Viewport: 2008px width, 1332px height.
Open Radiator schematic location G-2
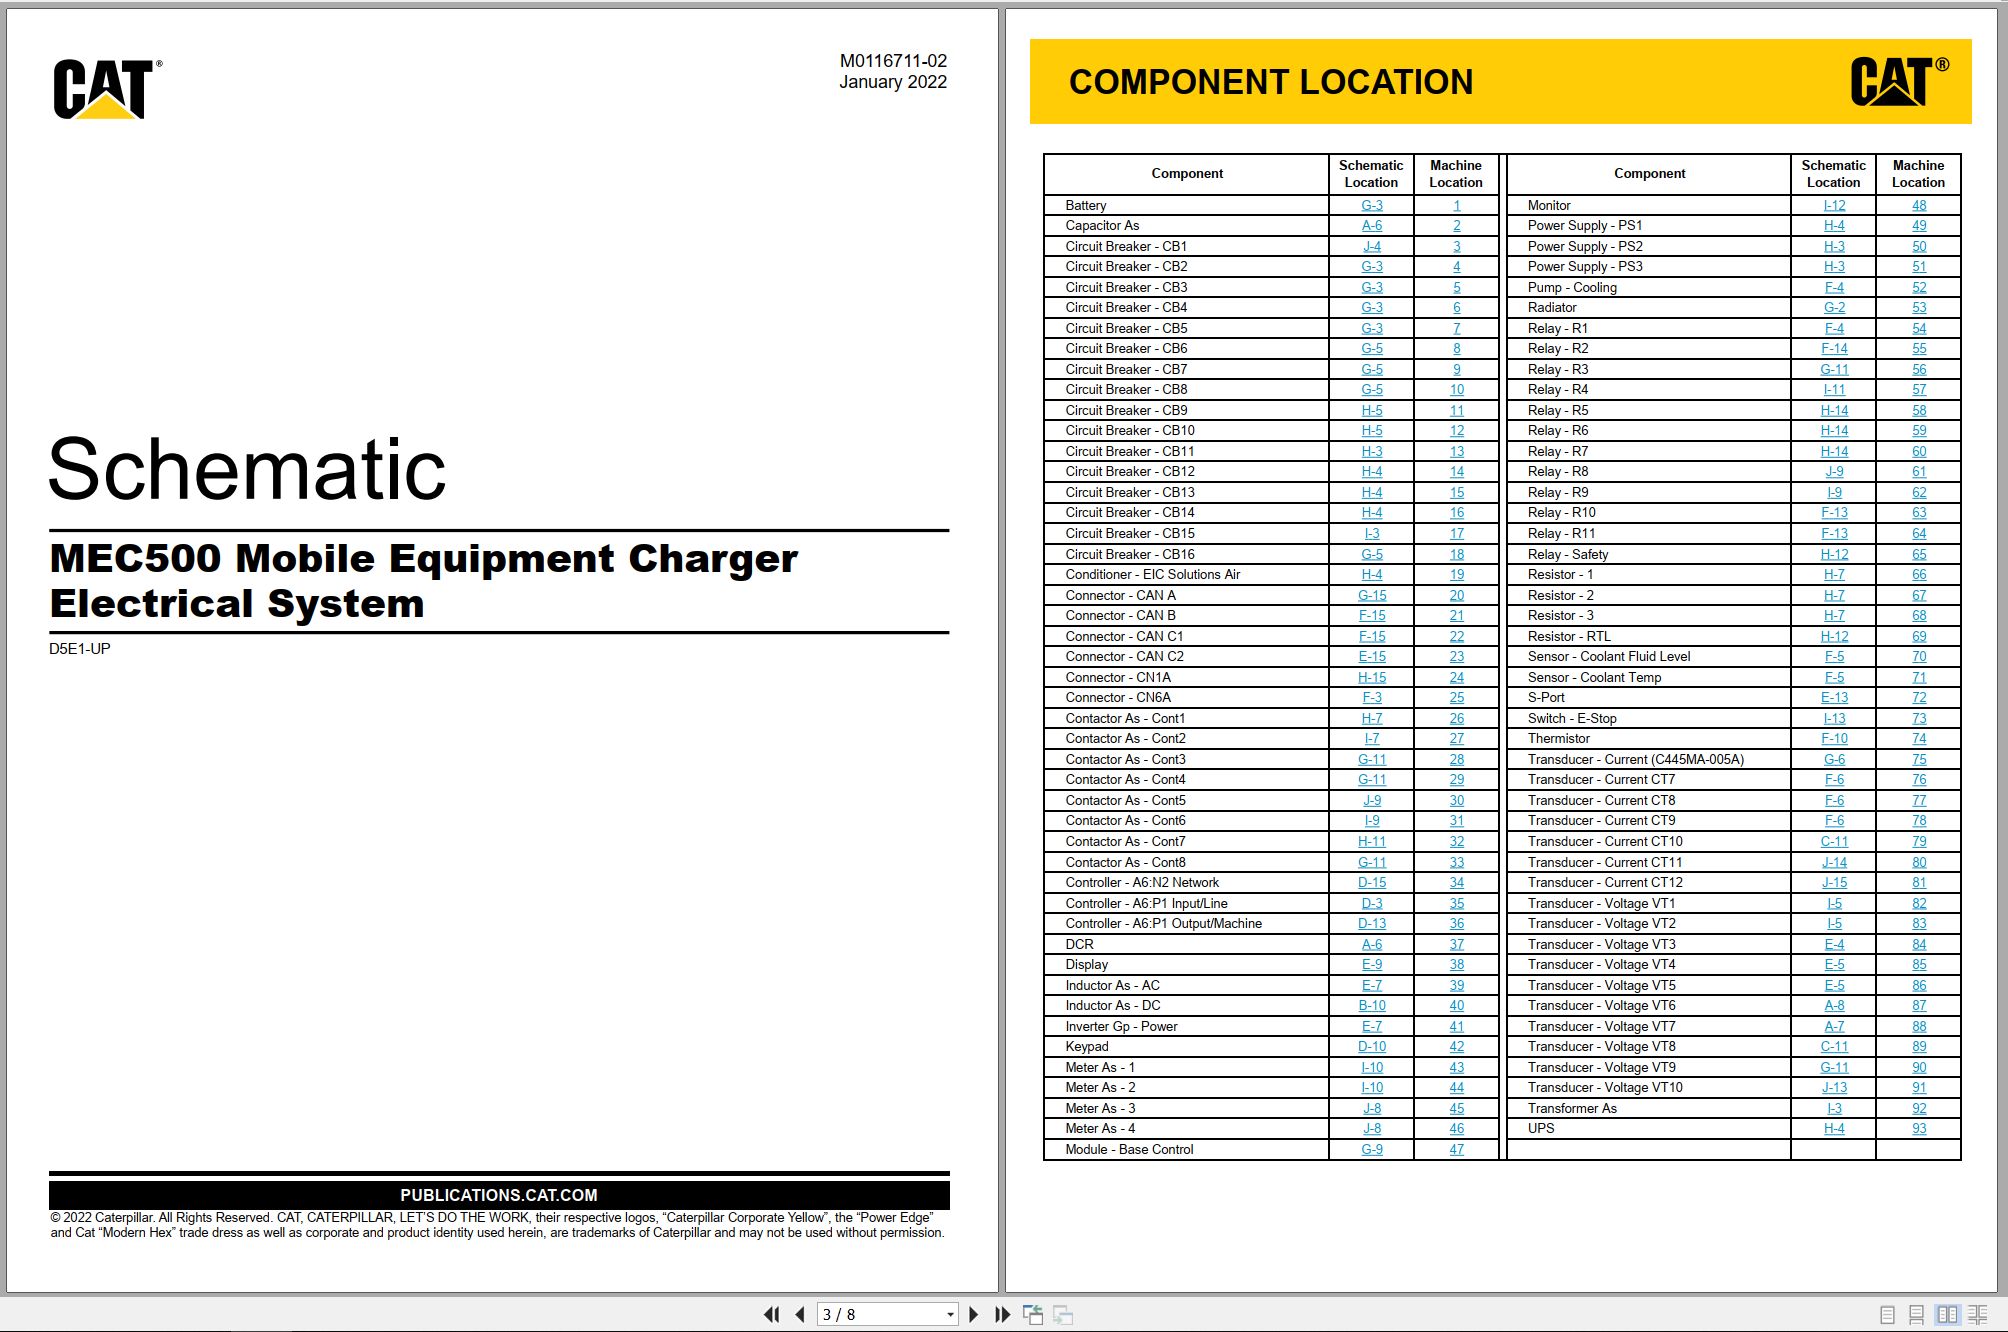pos(1834,307)
